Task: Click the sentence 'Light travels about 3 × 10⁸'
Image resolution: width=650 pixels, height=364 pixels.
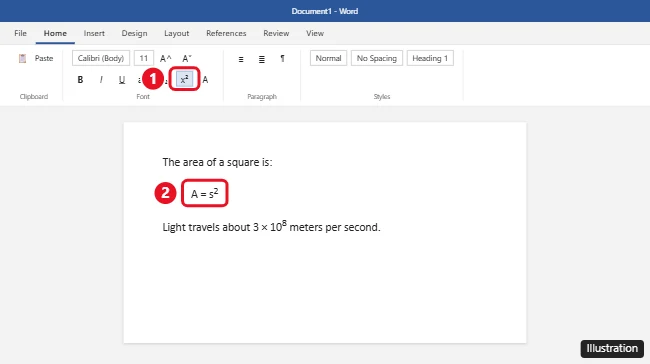Action: [x=271, y=226]
